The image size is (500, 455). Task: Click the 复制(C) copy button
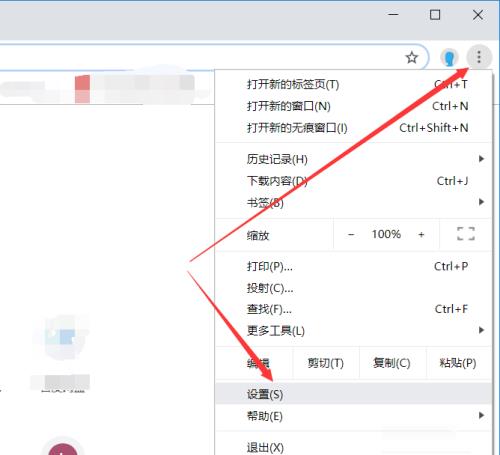pos(392,363)
